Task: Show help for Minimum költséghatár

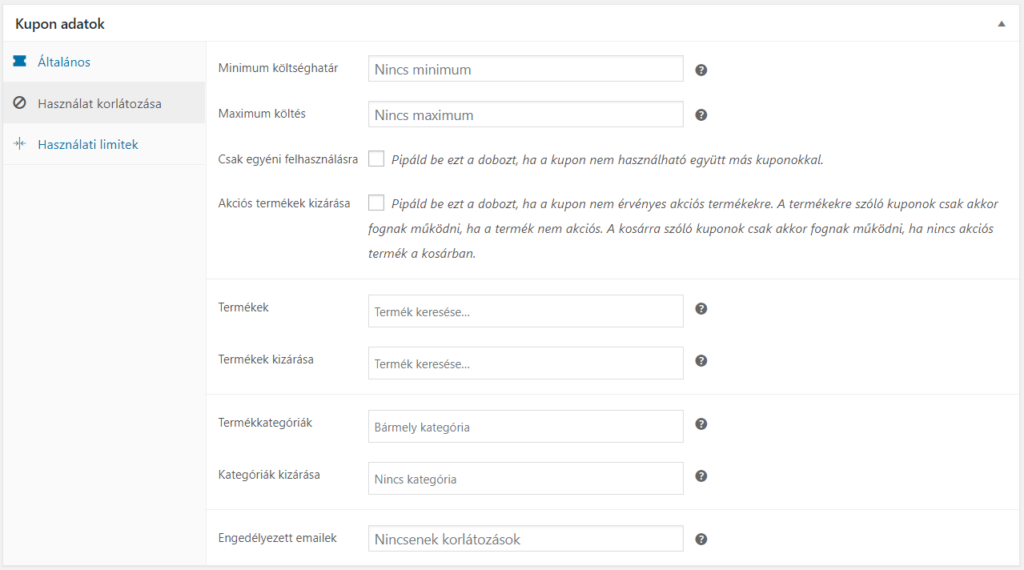Action: point(701,70)
